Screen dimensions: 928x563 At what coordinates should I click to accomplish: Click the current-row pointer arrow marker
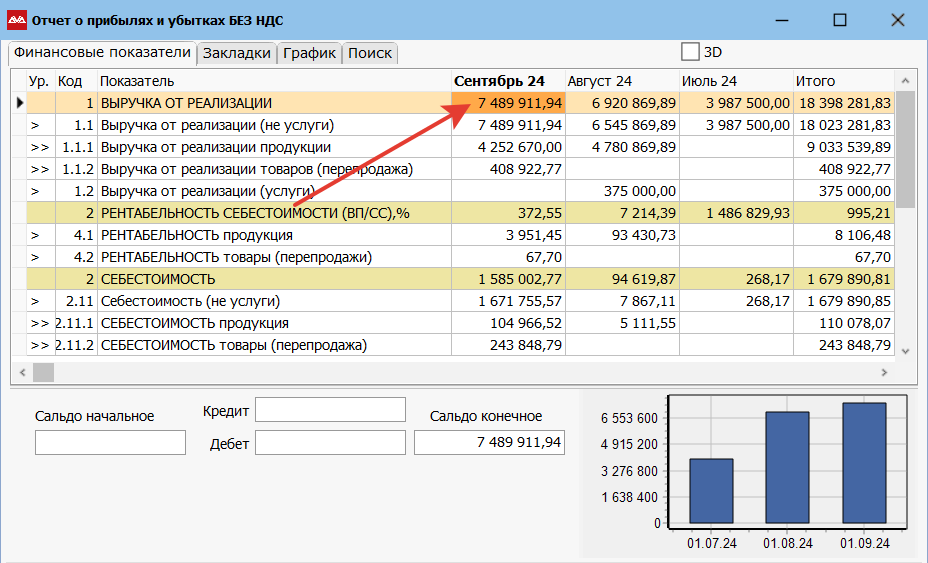(x=20, y=103)
